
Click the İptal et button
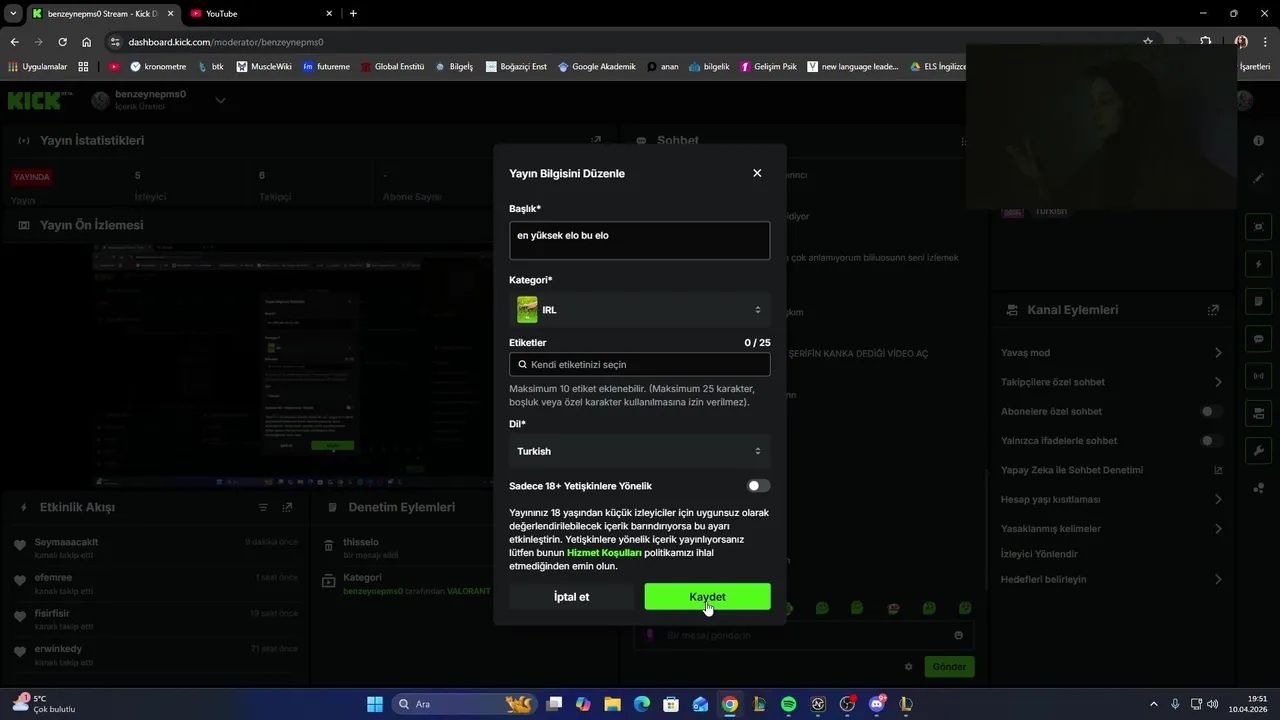pyautogui.click(x=571, y=597)
